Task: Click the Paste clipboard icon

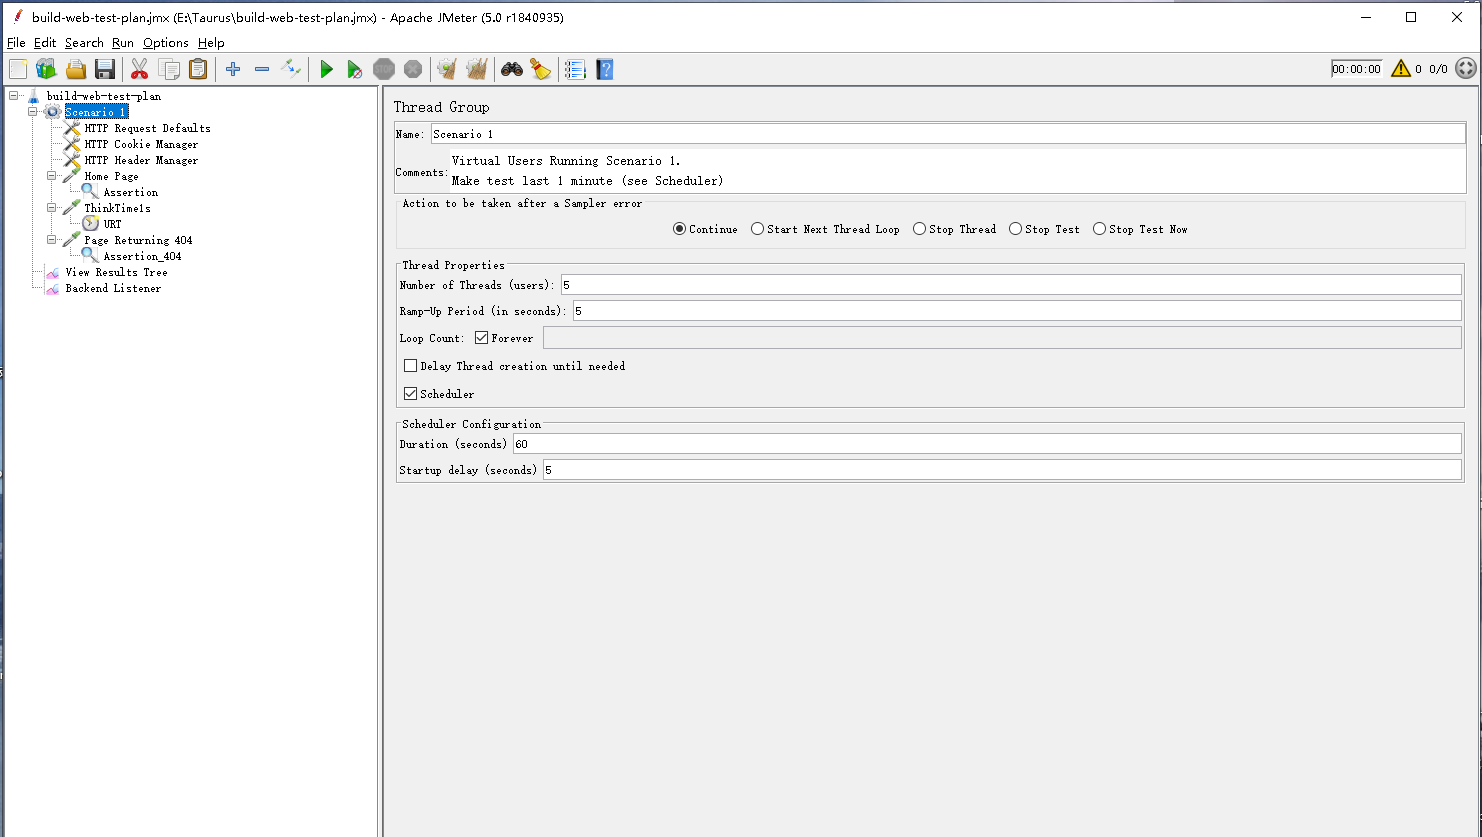Action: [x=198, y=69]
